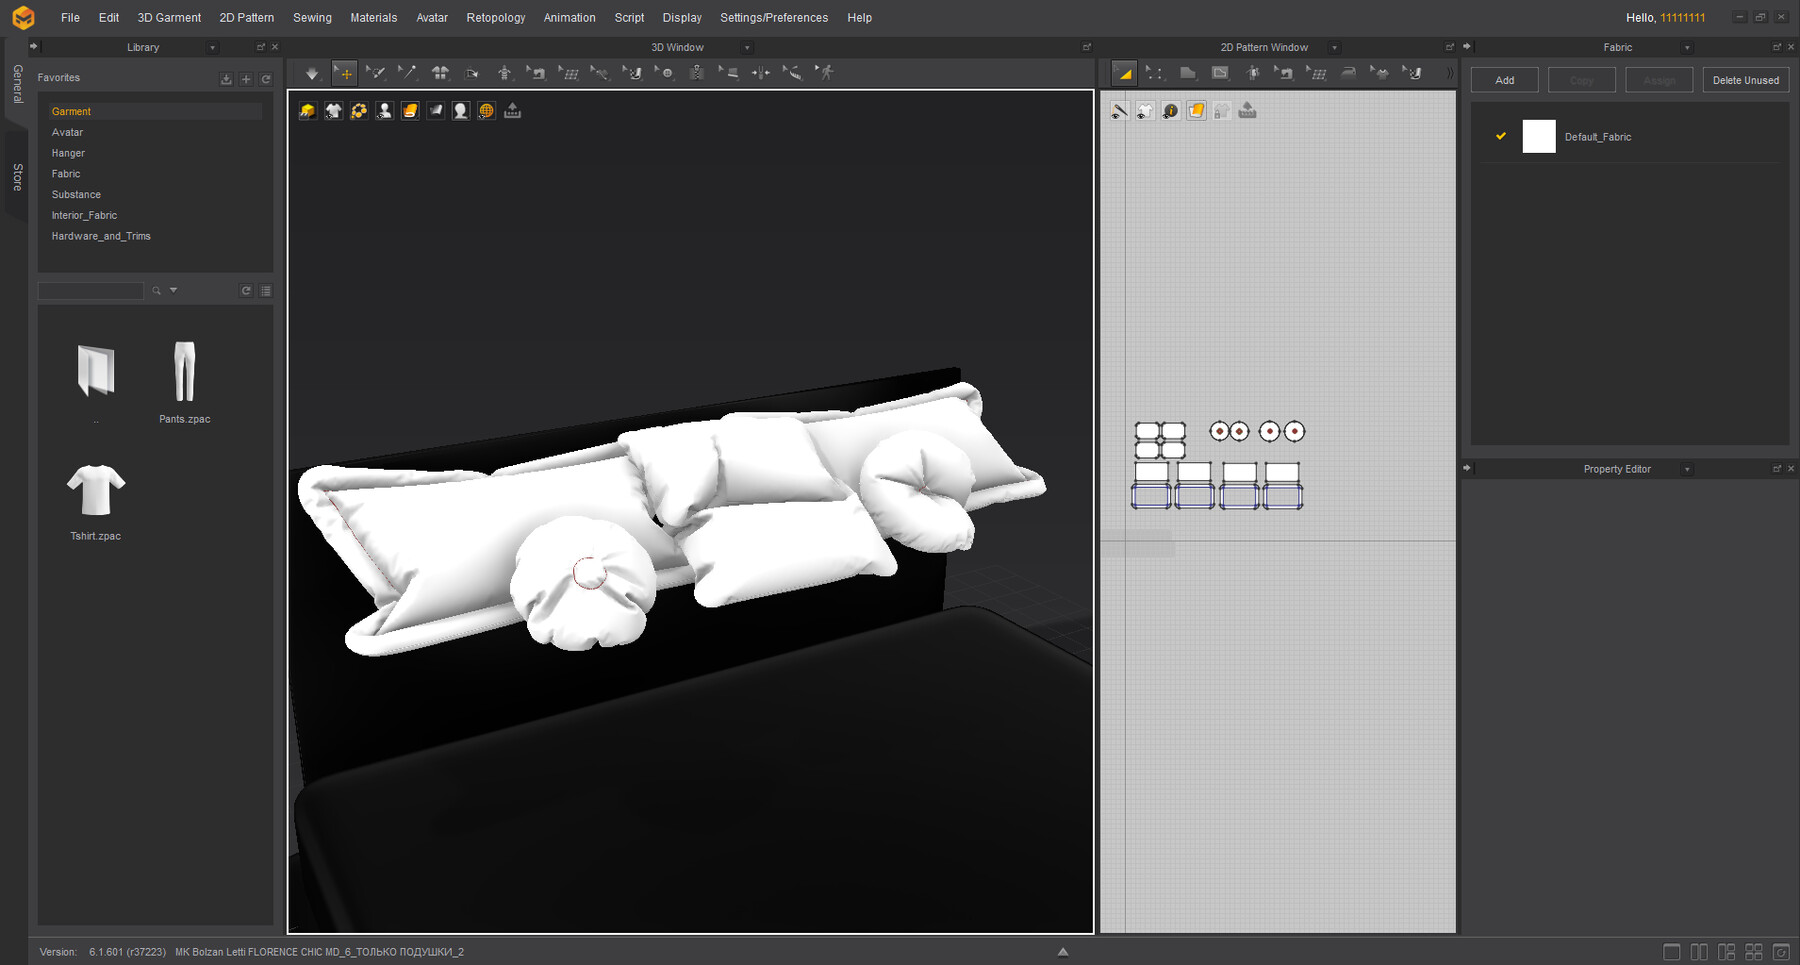Toggle Show 3D Garment in 3D window
Image resolution: width=1800 pixels, height=965 pixels.
333,111
